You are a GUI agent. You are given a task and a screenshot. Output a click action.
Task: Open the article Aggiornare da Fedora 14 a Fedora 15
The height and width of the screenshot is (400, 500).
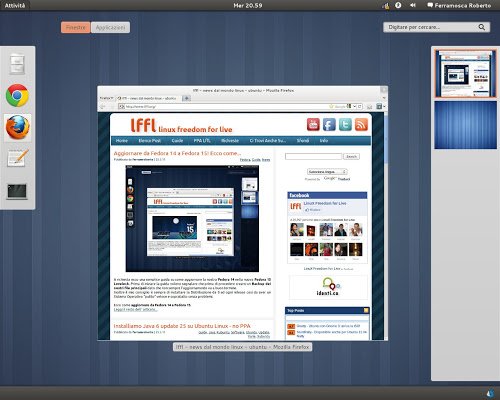[177, 153]
